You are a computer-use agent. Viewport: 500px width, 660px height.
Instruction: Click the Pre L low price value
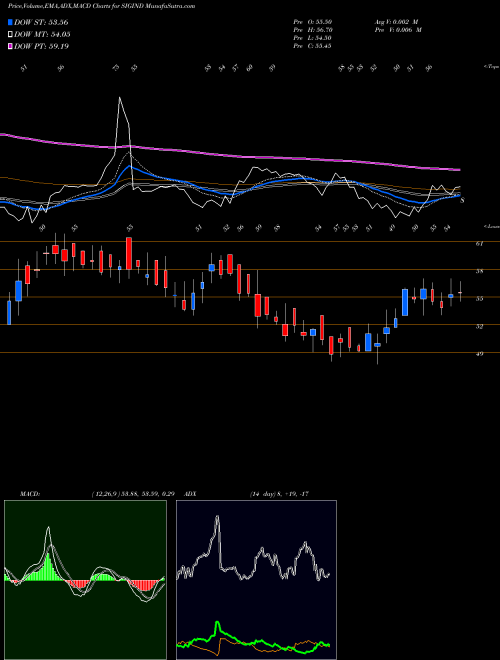point(313,38)
